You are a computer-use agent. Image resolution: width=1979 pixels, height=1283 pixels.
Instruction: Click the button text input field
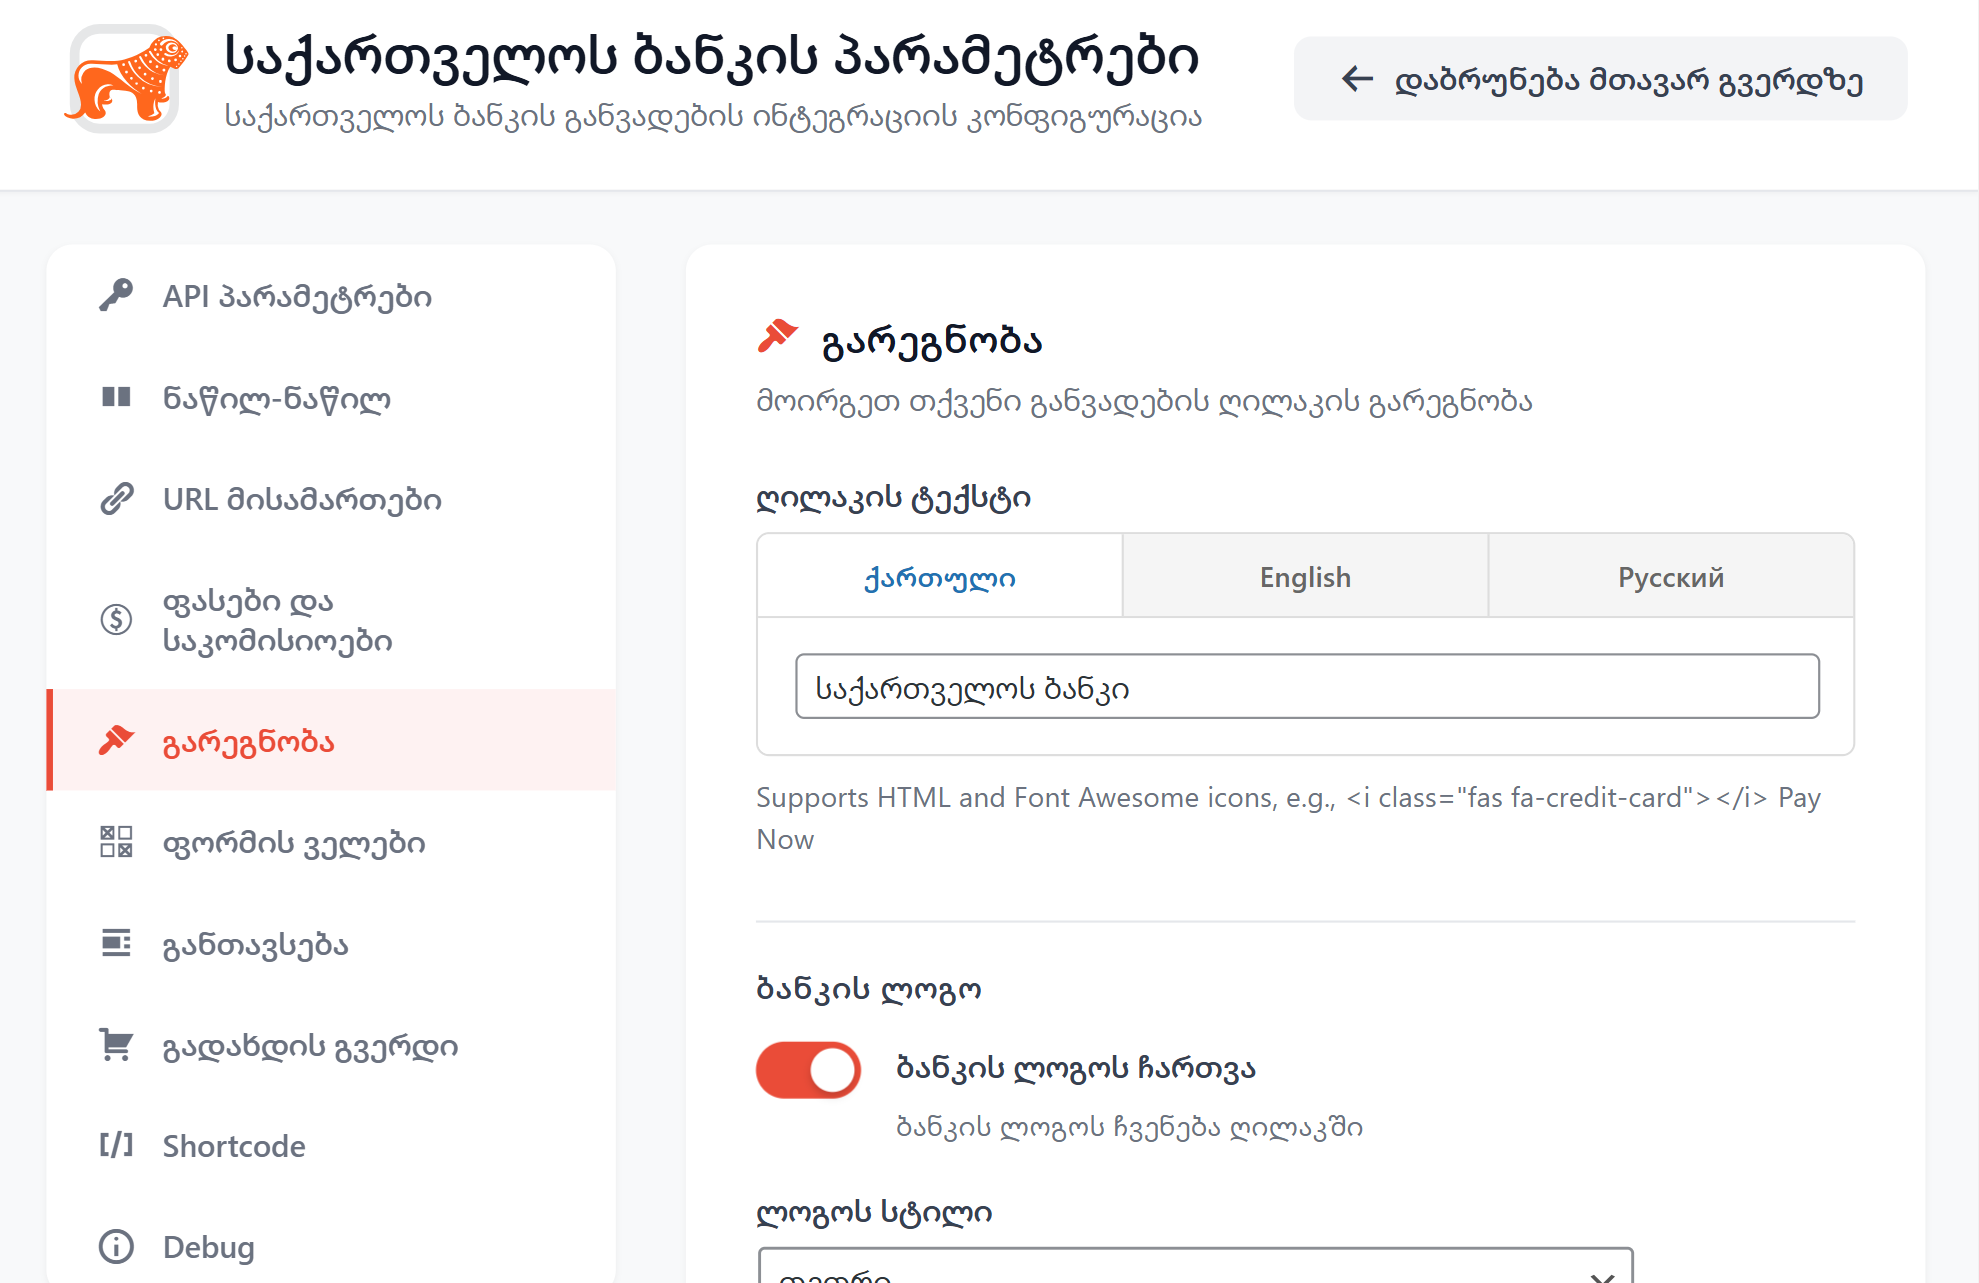(1306, 687)
